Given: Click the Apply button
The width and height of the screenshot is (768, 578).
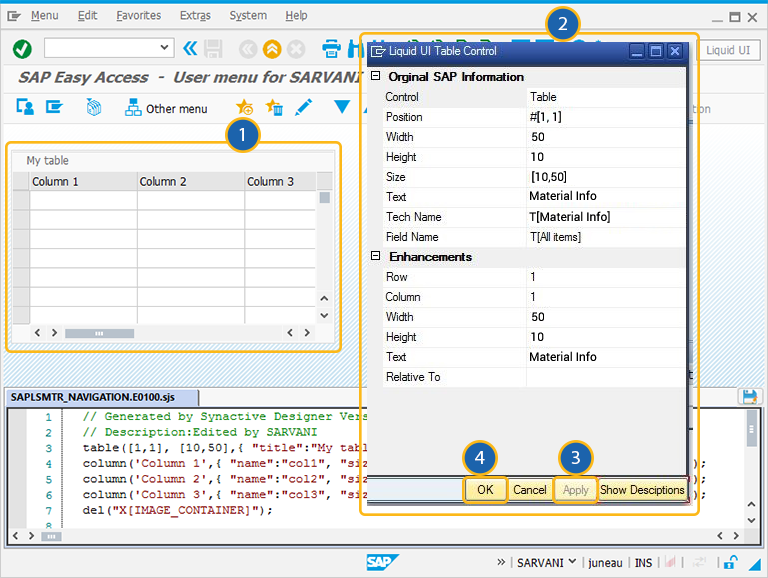Looking at the screenshot, I should [576, 490].
